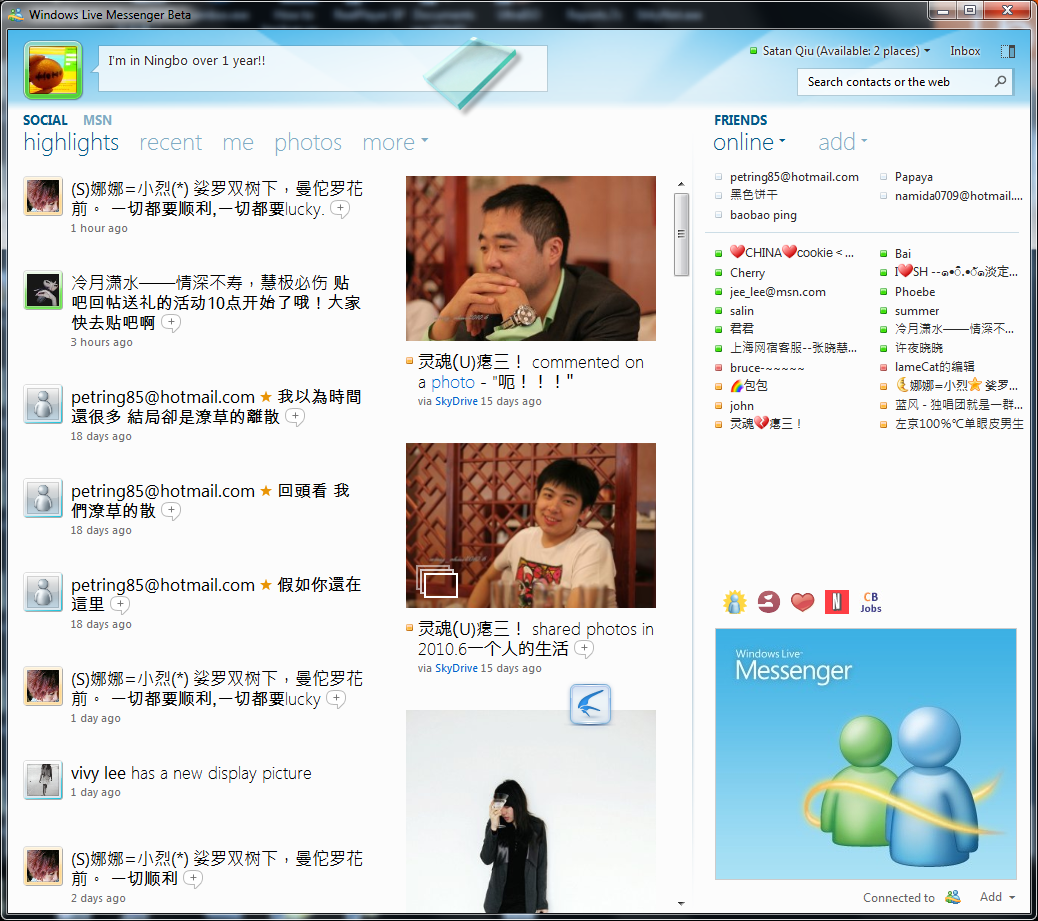Click the 冷月潇水 post avatar

[x=44, y=290]
